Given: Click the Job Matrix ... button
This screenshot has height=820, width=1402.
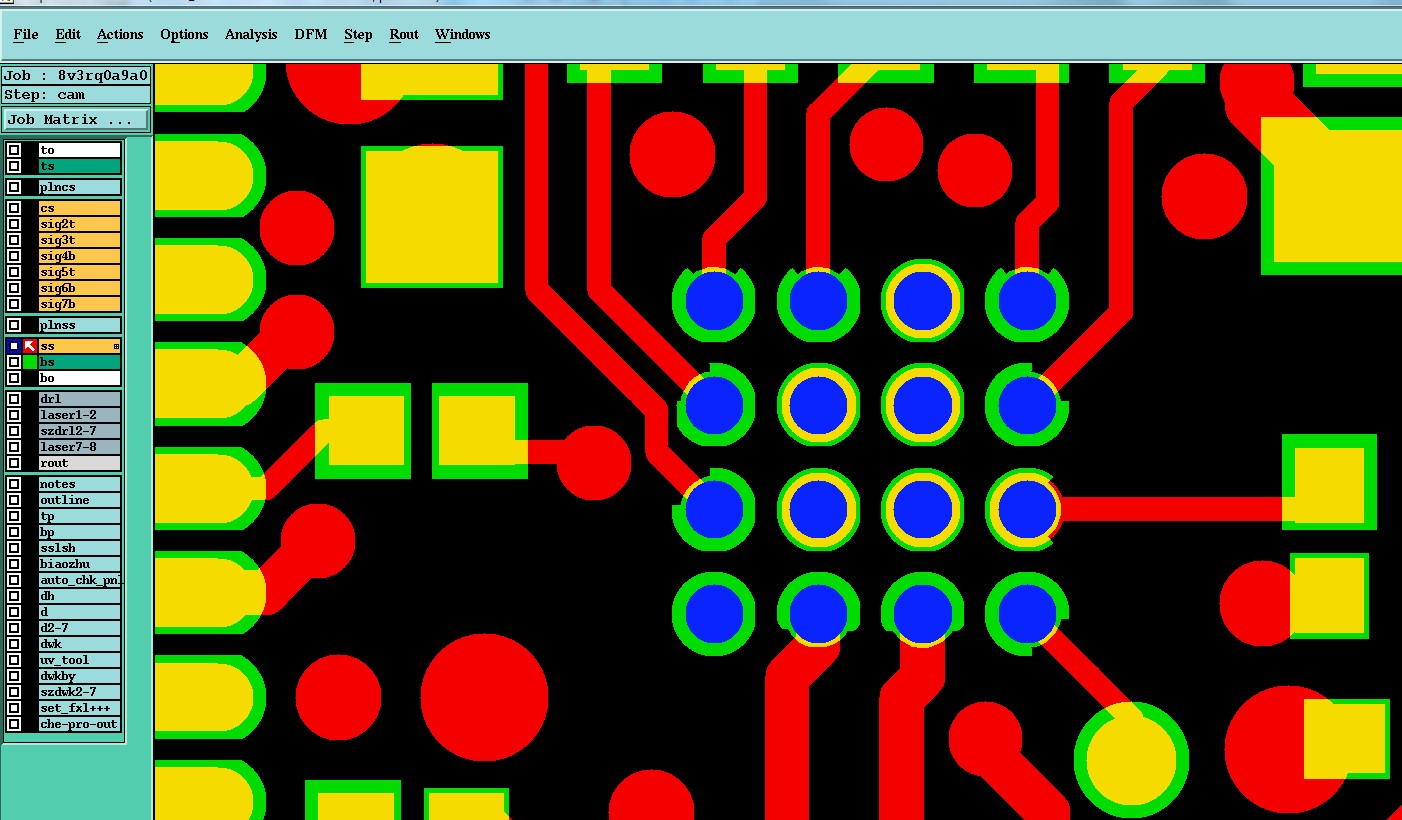Looking at the screenshot, I should pos(76,119).
